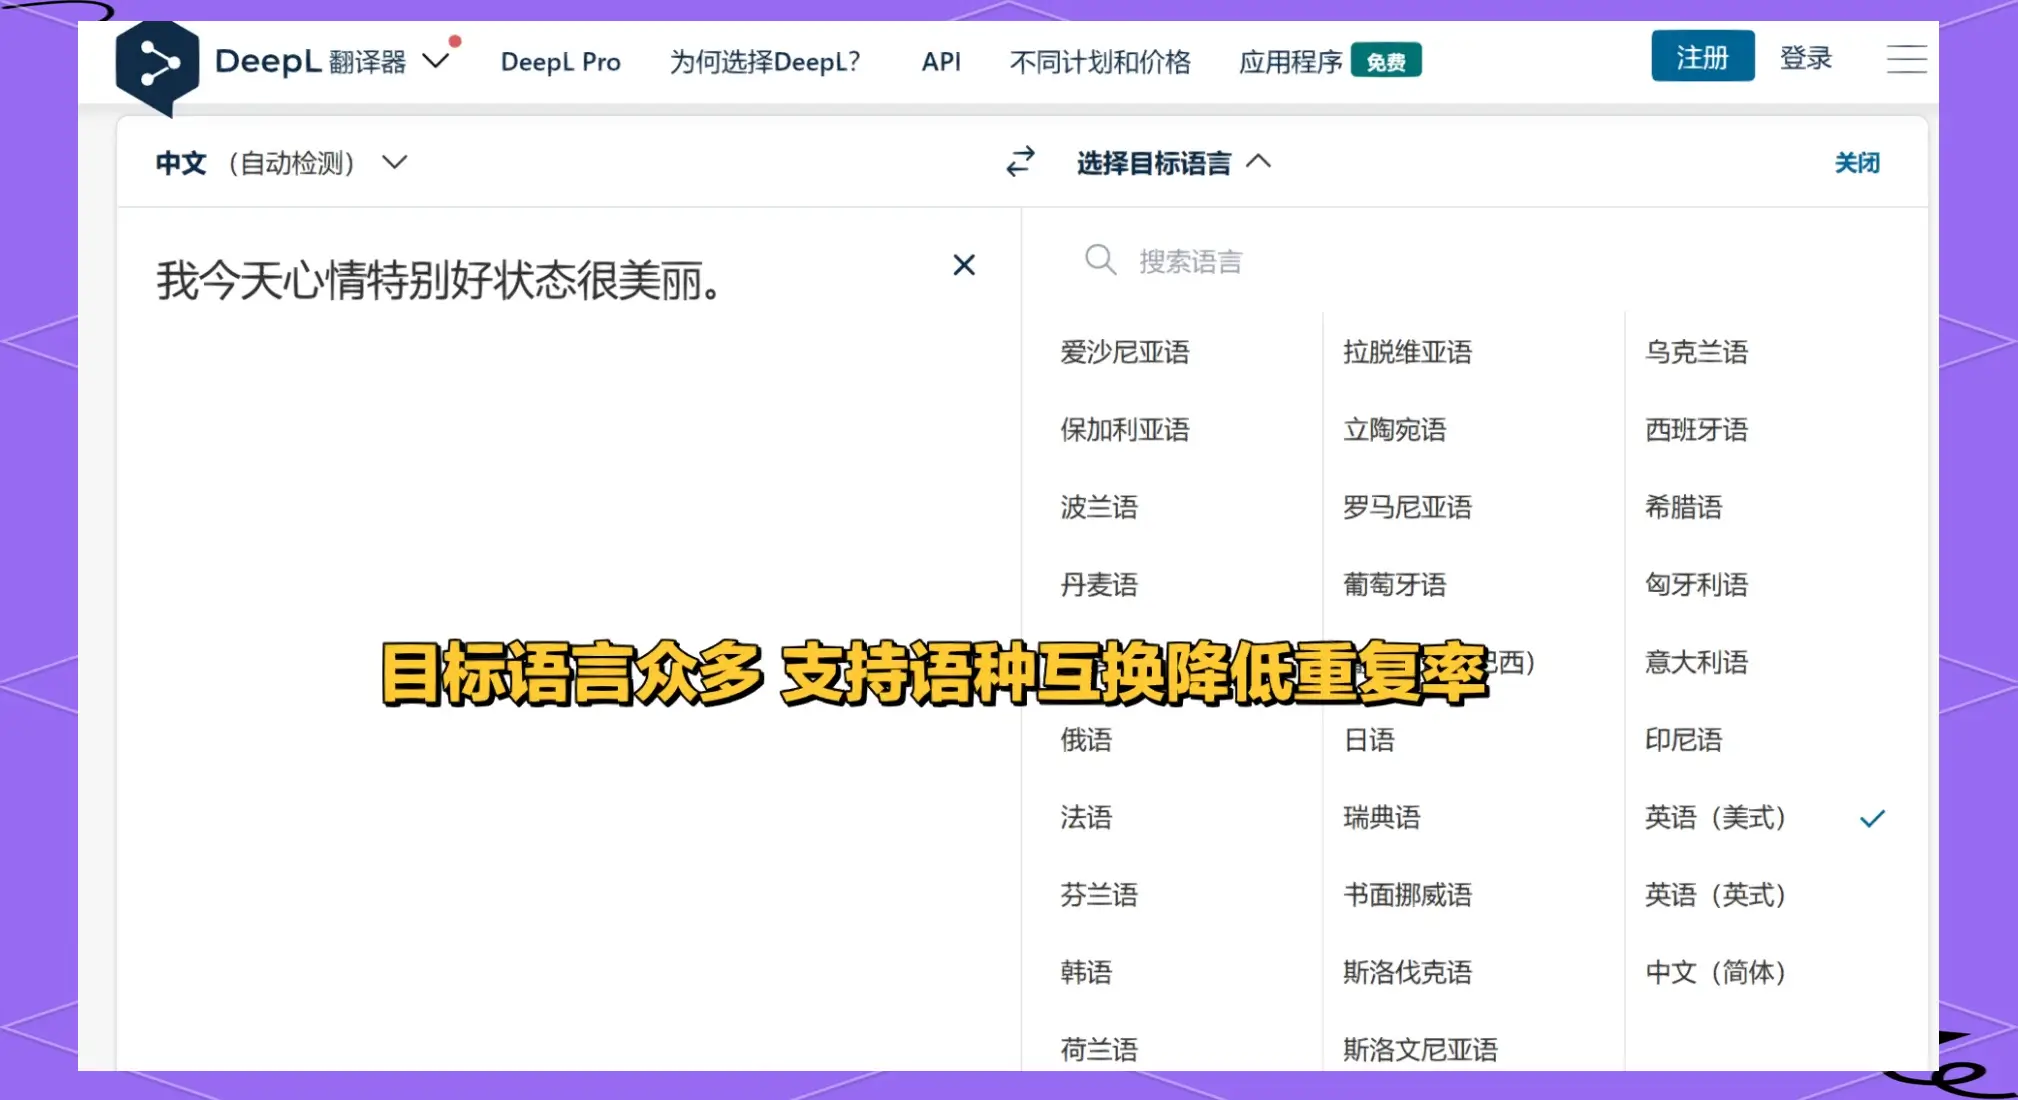2018x1100 pixels.
Task: Open DeepL Pro menu item
Action: tap(560, 62)
